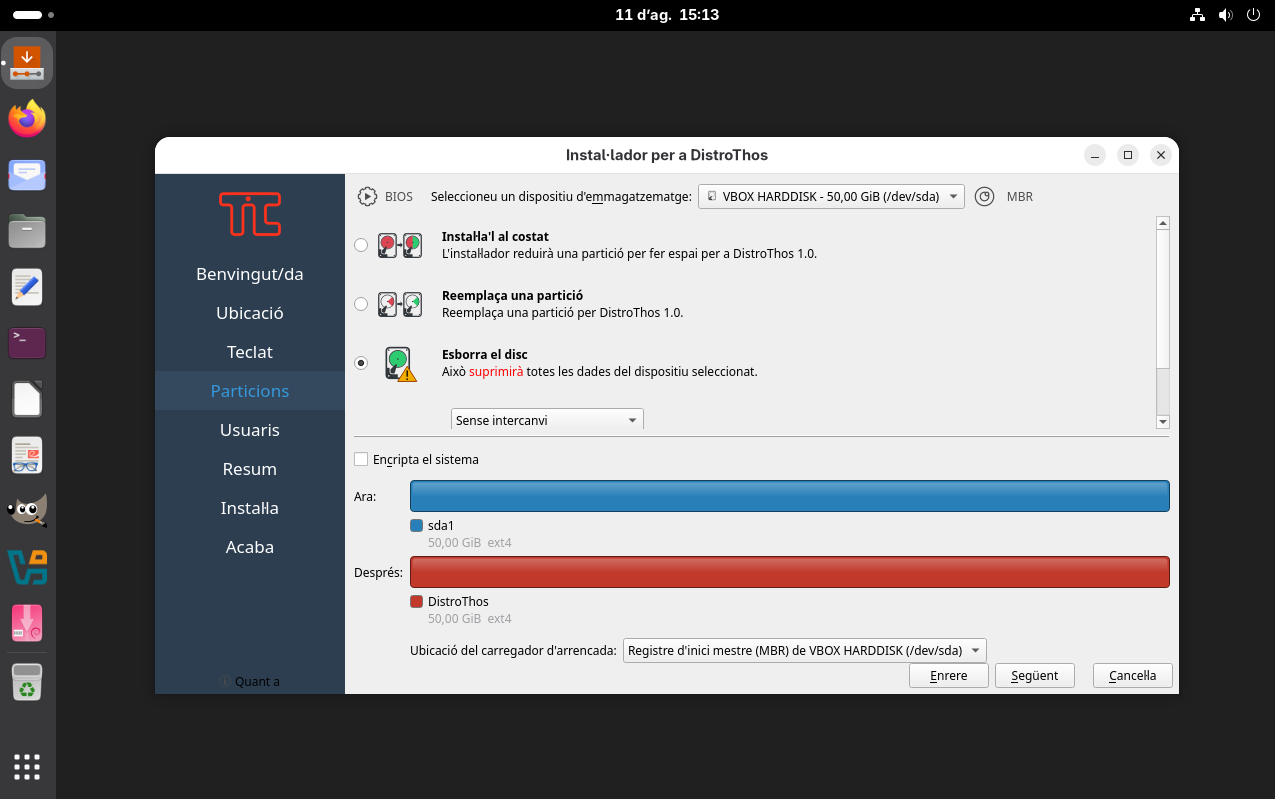This screenshot has height=800, width=1275.
Task: Select the 'Esborra el disc' radio button
Action: [361, 363]
